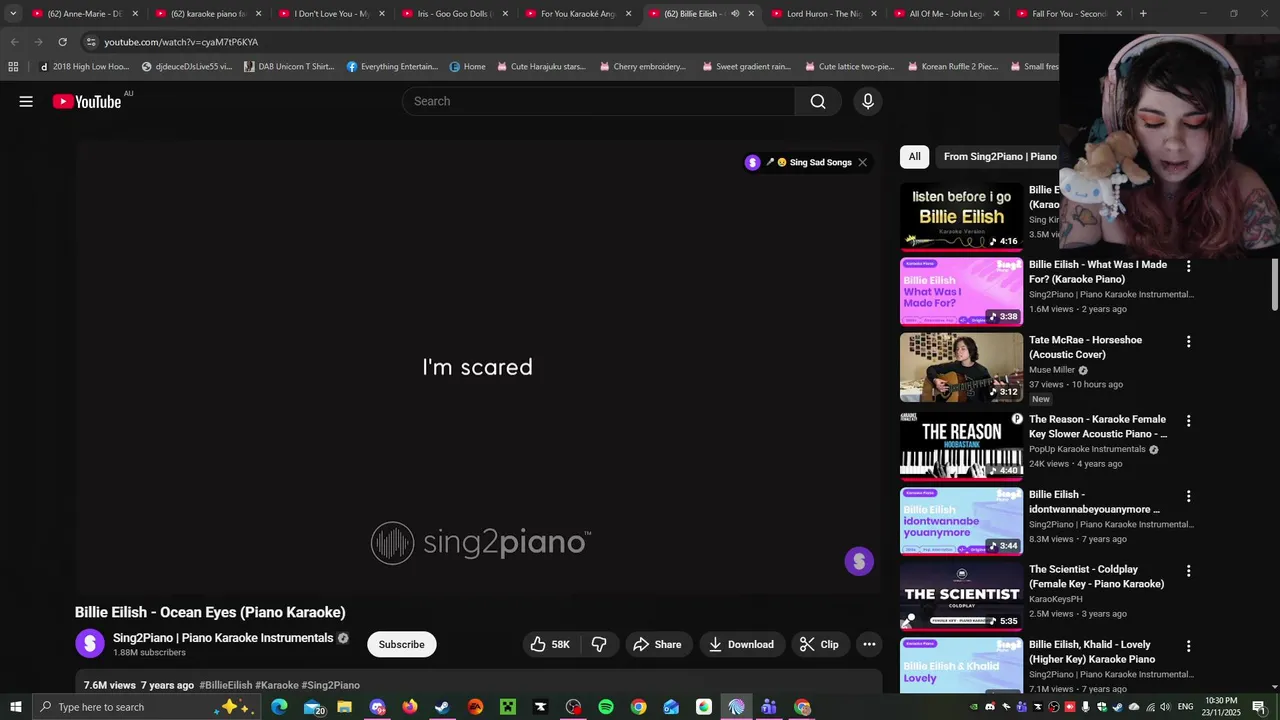Image resolution: width=1280 pixels, height=720 pixels.
Task: Focus the YouTube search field
Action: click(598, 101)
